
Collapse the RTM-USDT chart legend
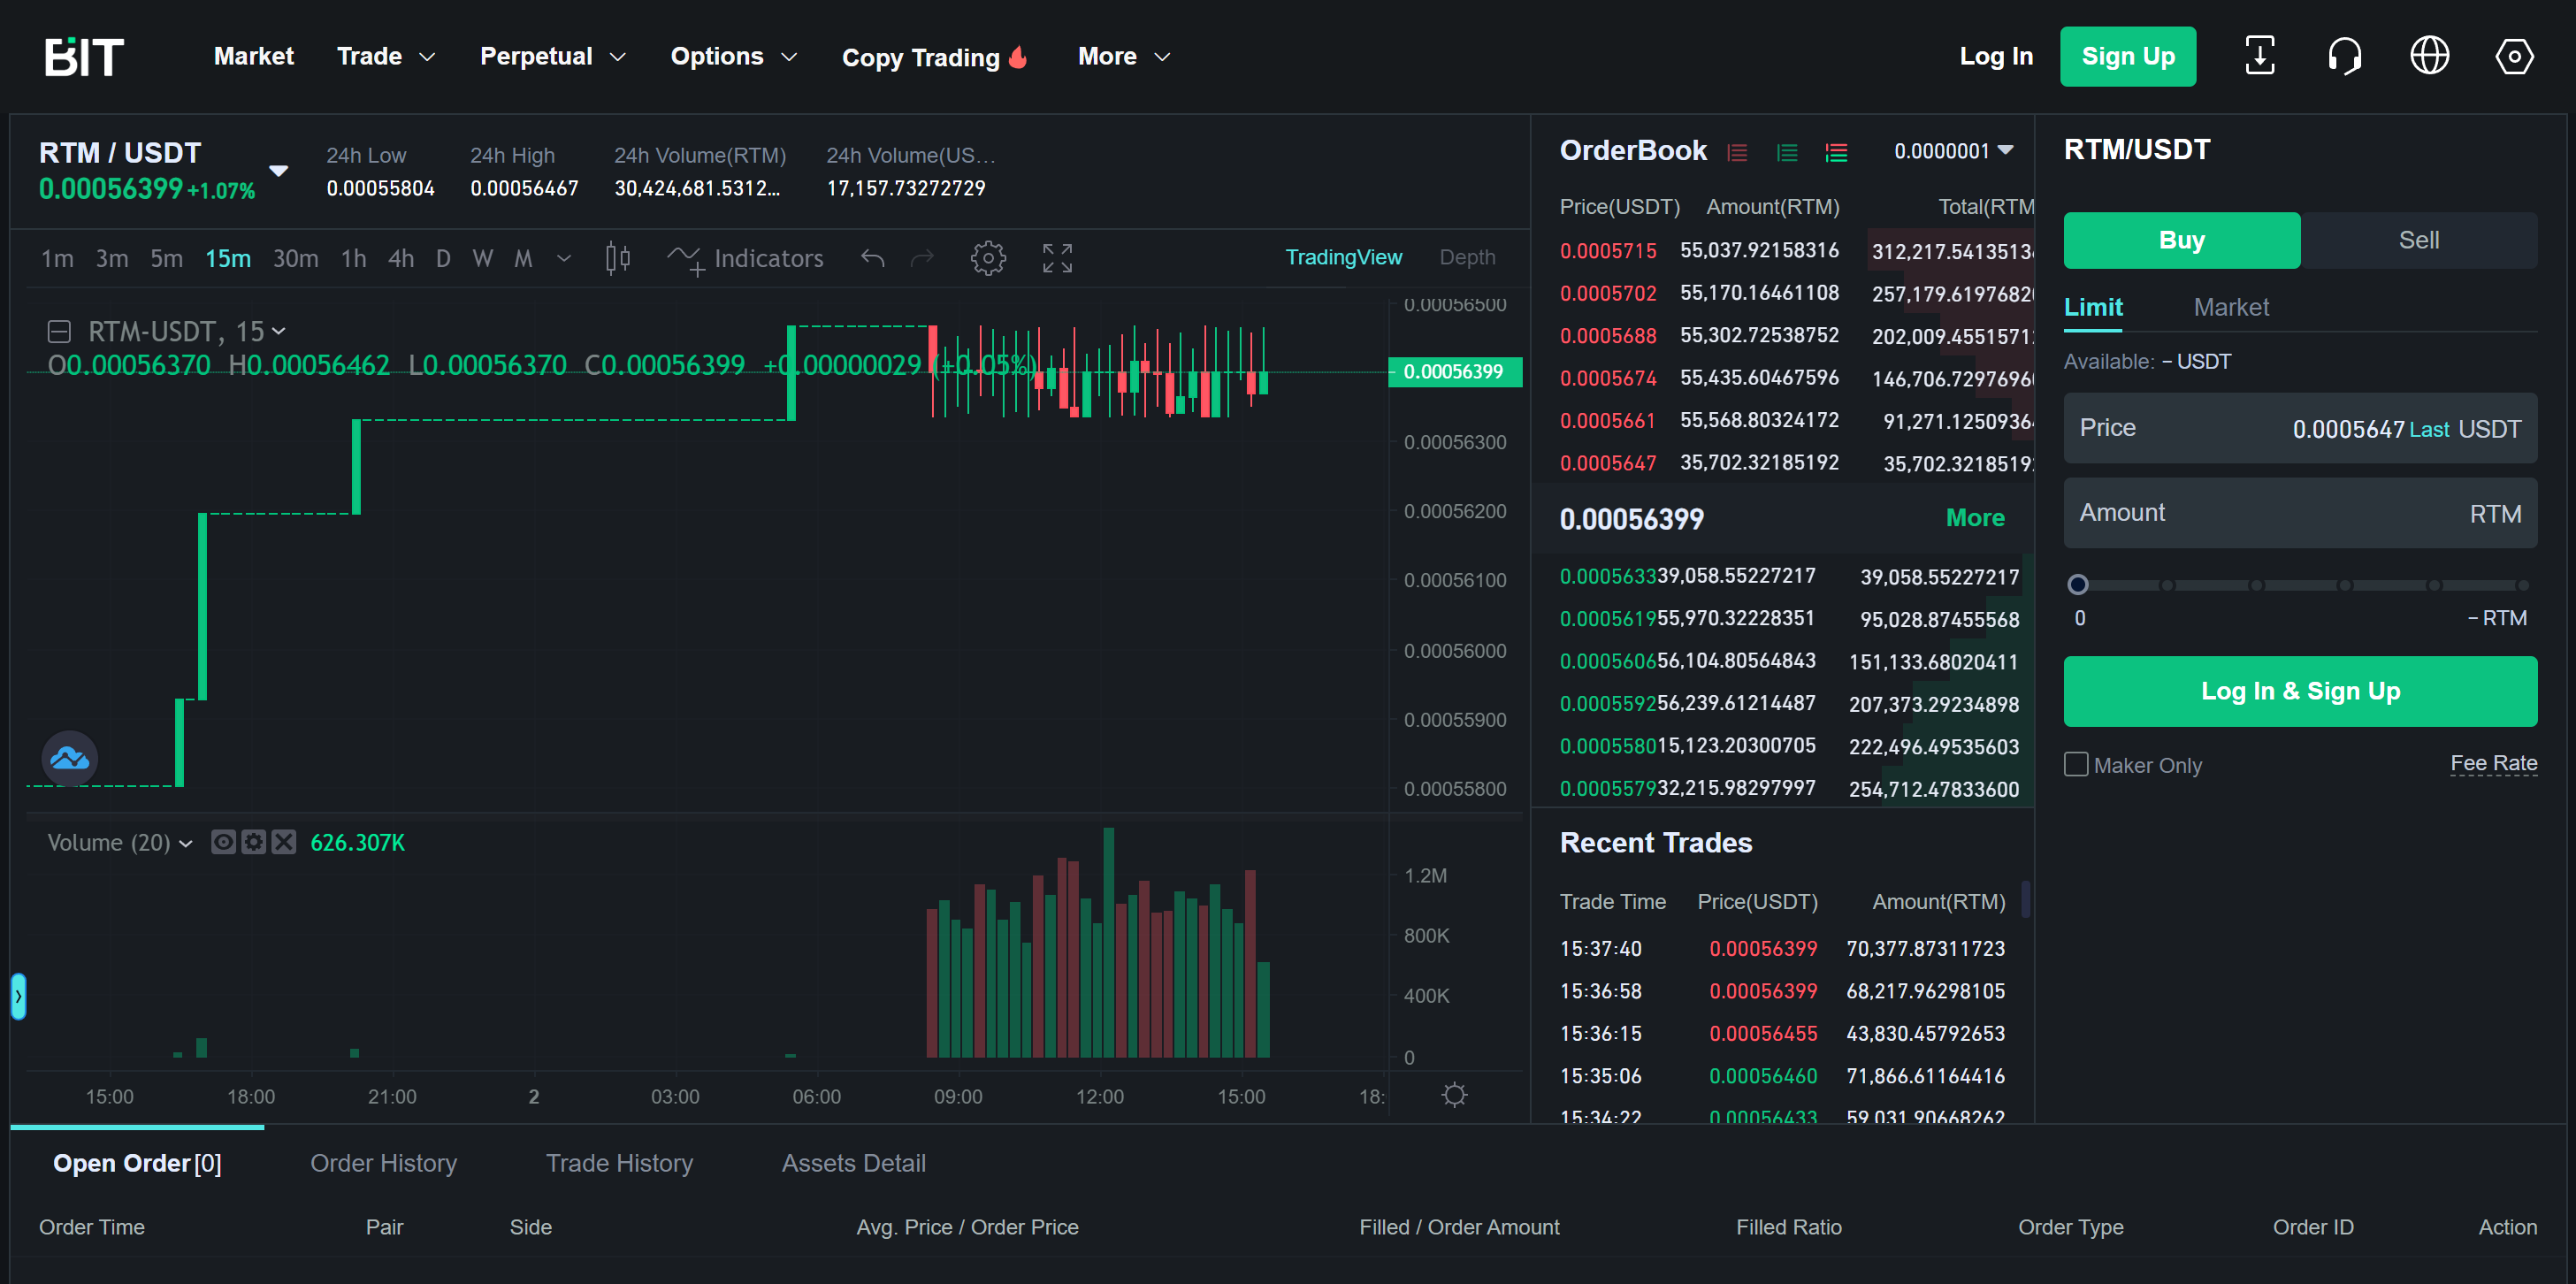[x=59, y=331]
